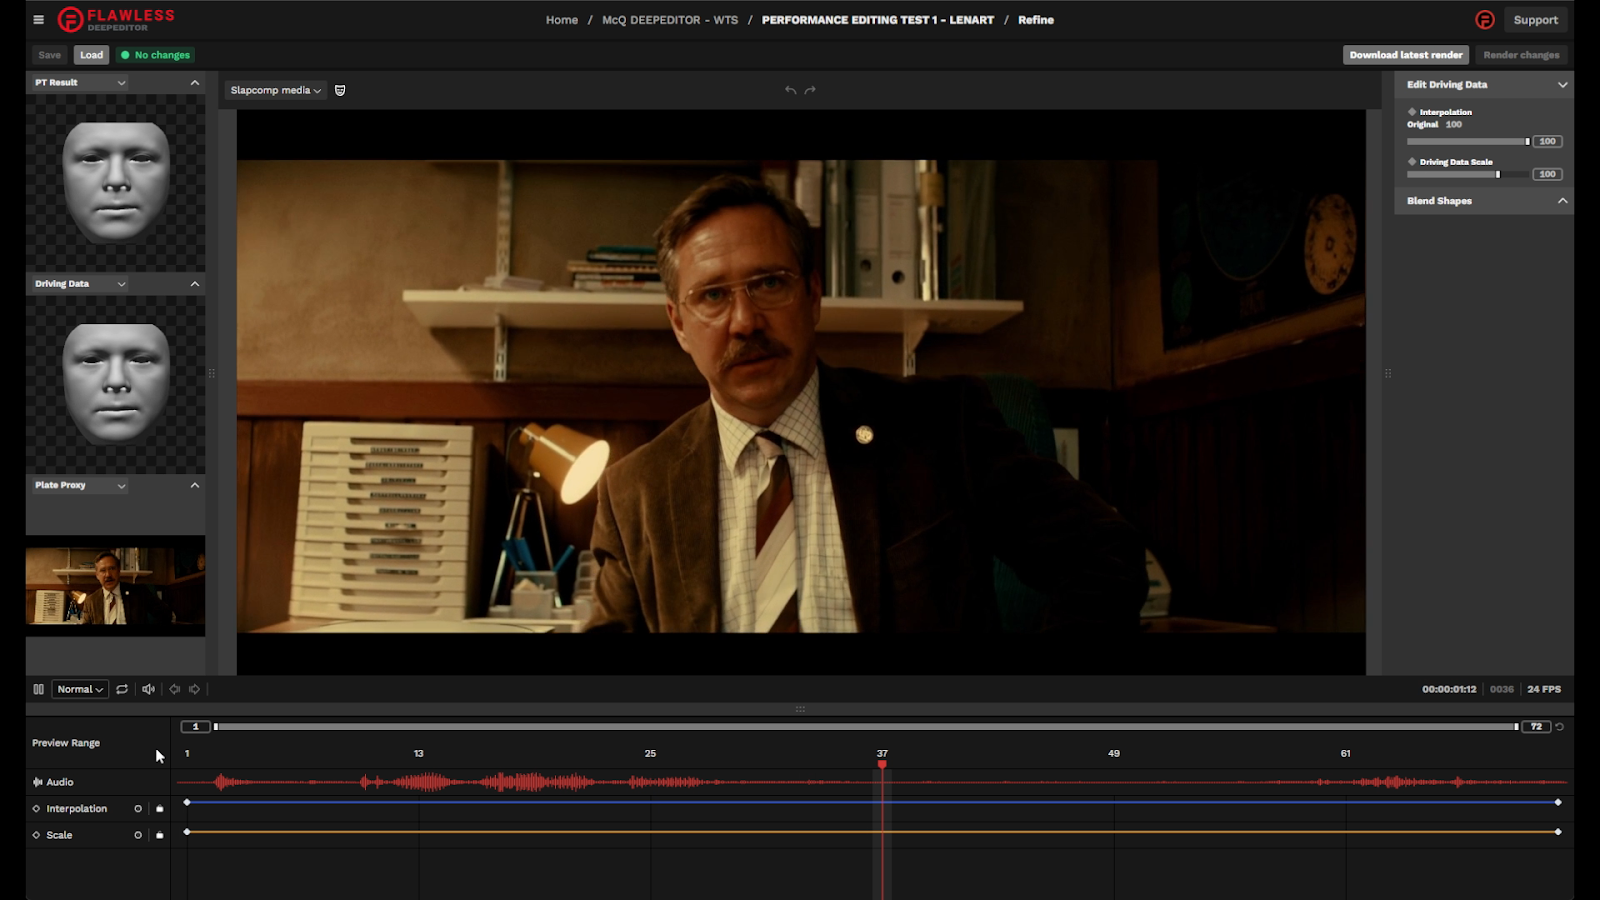Screen dimensions: 1600x900
Task: Click the No changes status indicator
Action: click(155, 55)
